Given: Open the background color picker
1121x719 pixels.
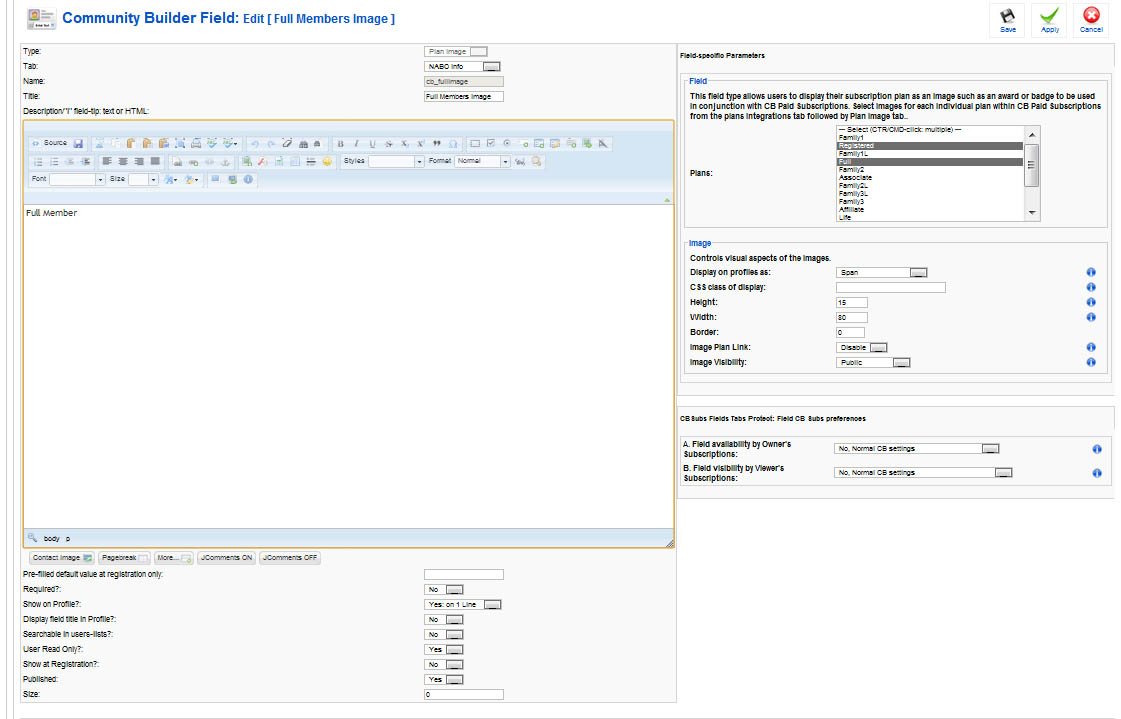Looking at the screenshot, I should [192, 179].
